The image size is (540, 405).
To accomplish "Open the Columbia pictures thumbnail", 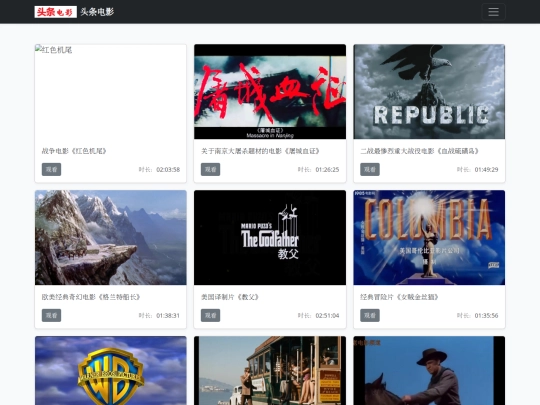I will 429,238.
